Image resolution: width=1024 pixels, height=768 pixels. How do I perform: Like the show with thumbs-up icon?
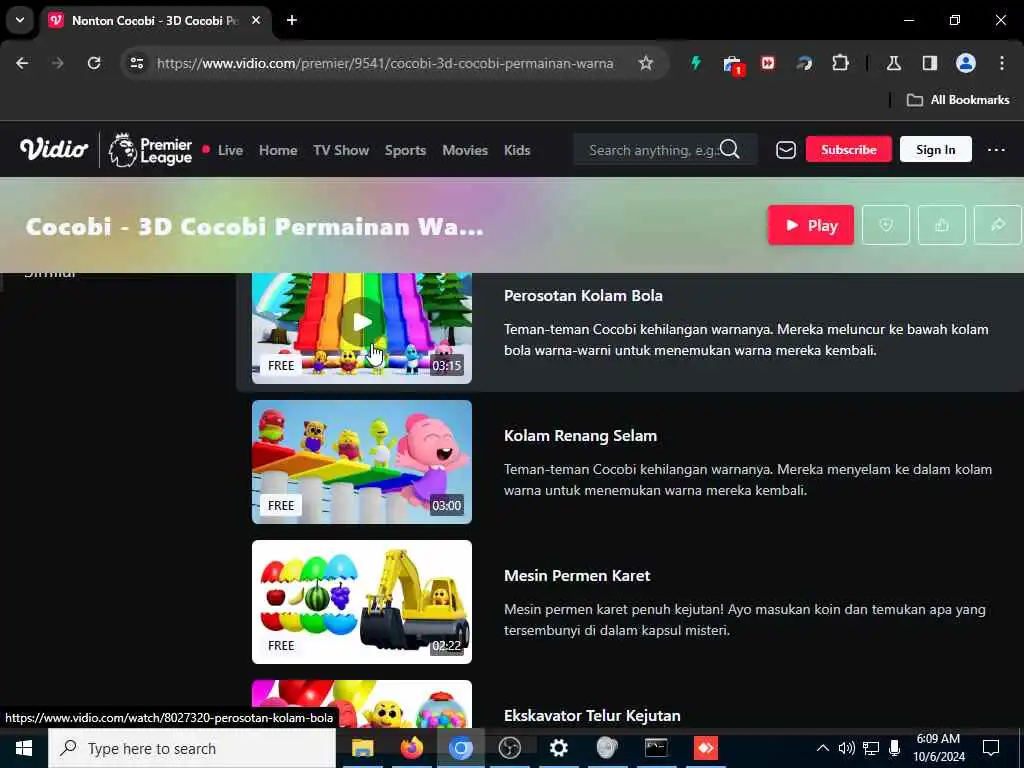942,225
